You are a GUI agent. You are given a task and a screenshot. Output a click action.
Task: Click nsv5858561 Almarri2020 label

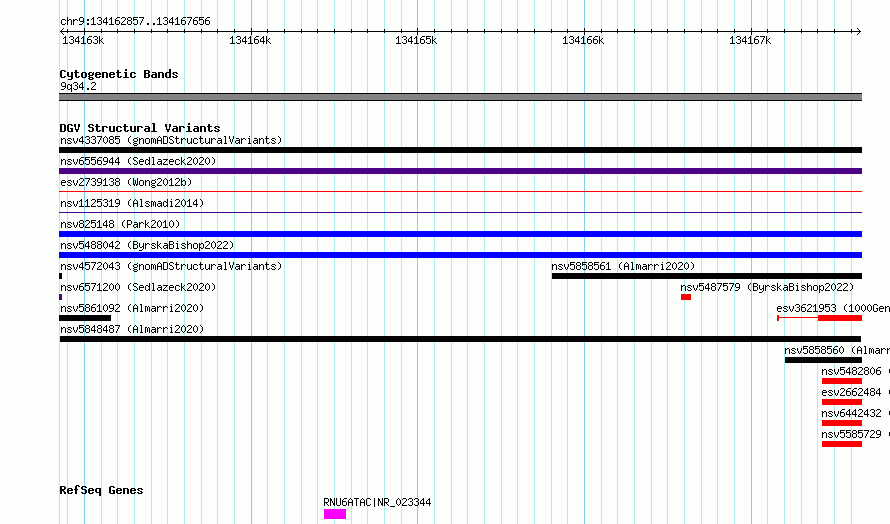coord(623,266)
